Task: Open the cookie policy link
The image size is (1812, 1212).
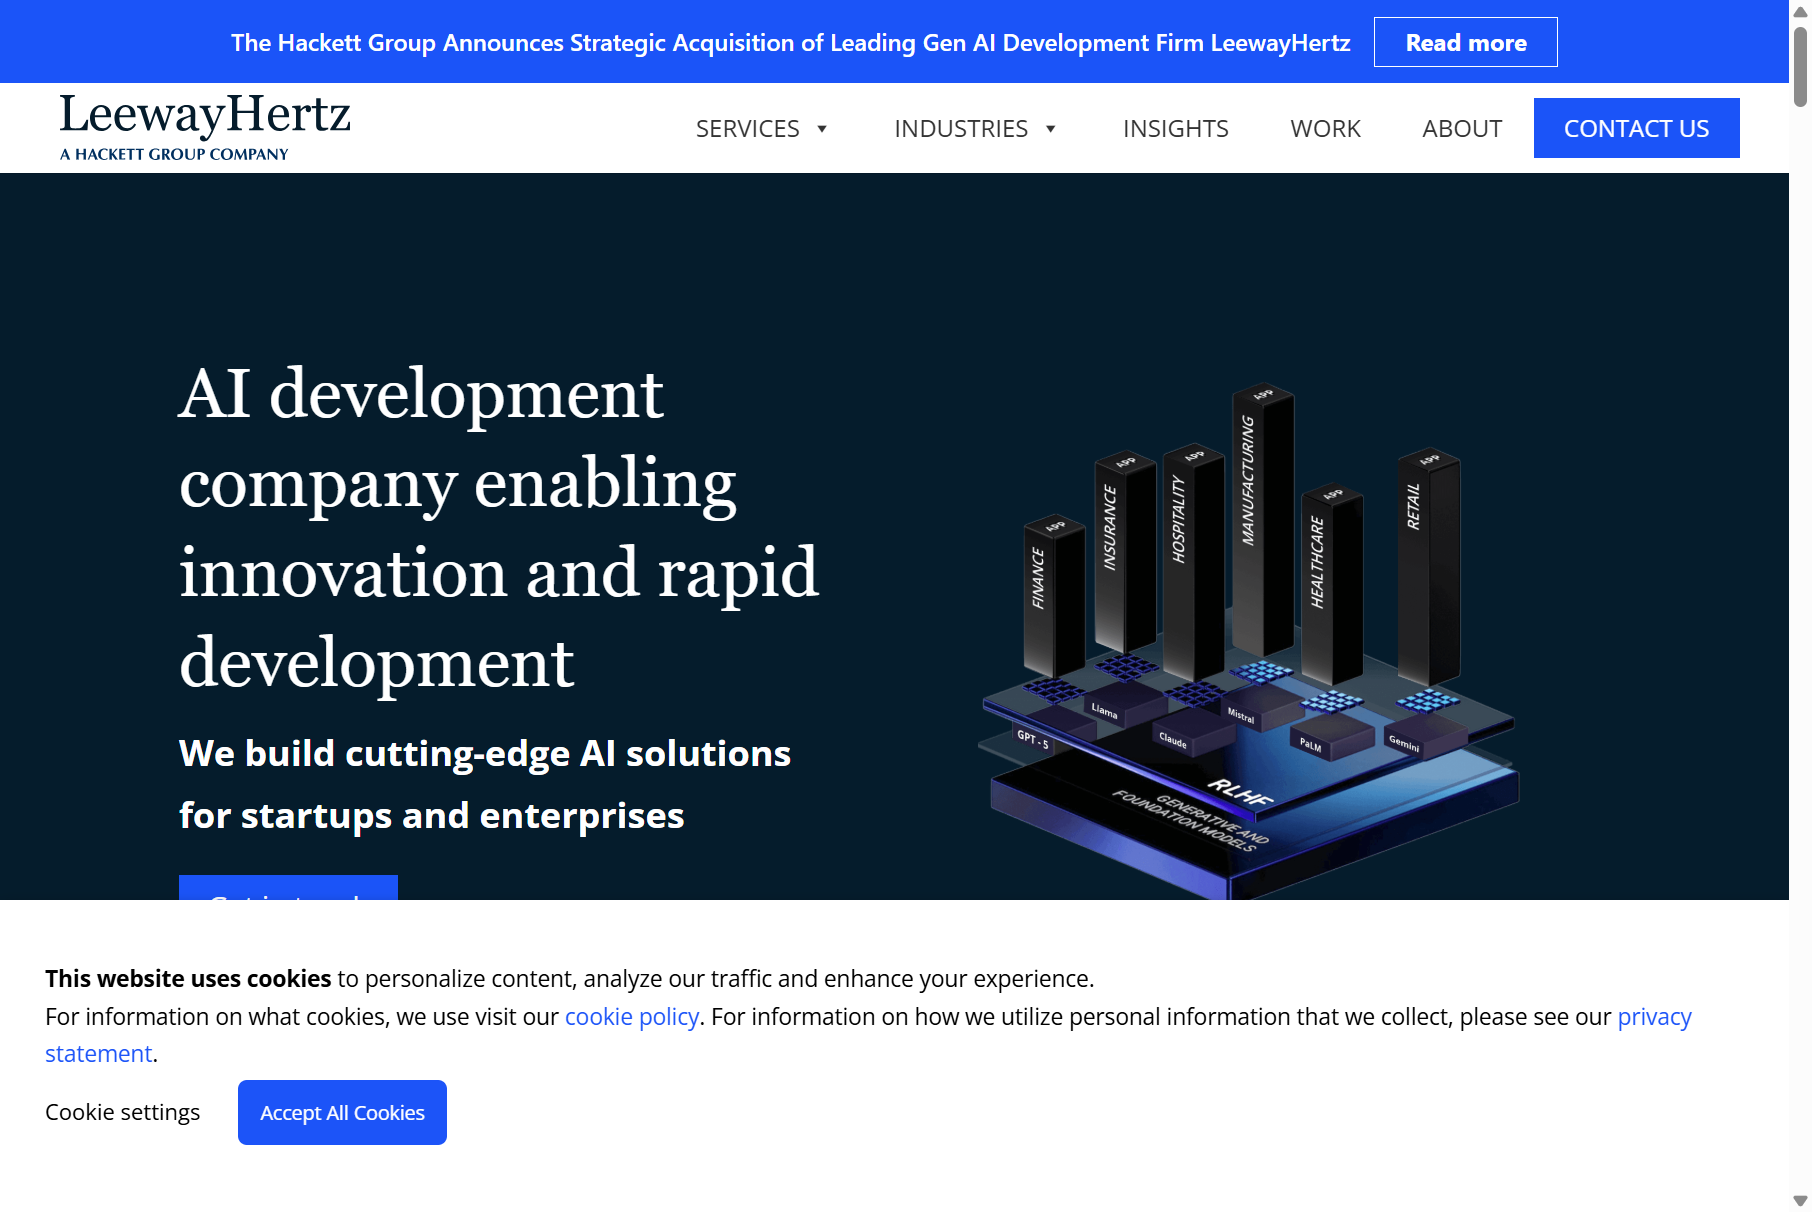Action: (631, 1017)
